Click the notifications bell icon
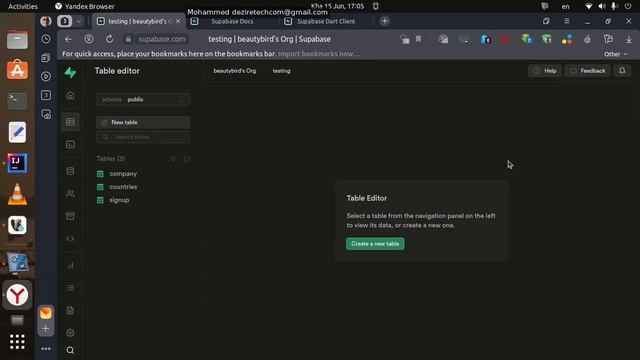The height and width of the screenshot is (360, 640). click(x=622, y=71)
